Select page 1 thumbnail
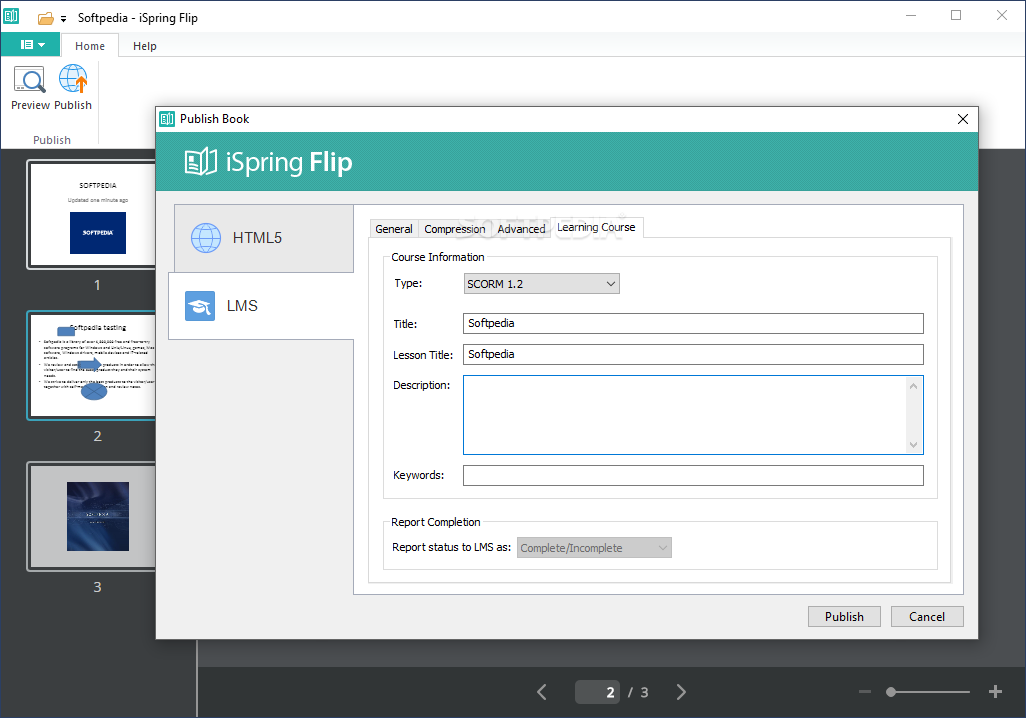This screenshot has width=1026, height=718. (x=92, y=215)
